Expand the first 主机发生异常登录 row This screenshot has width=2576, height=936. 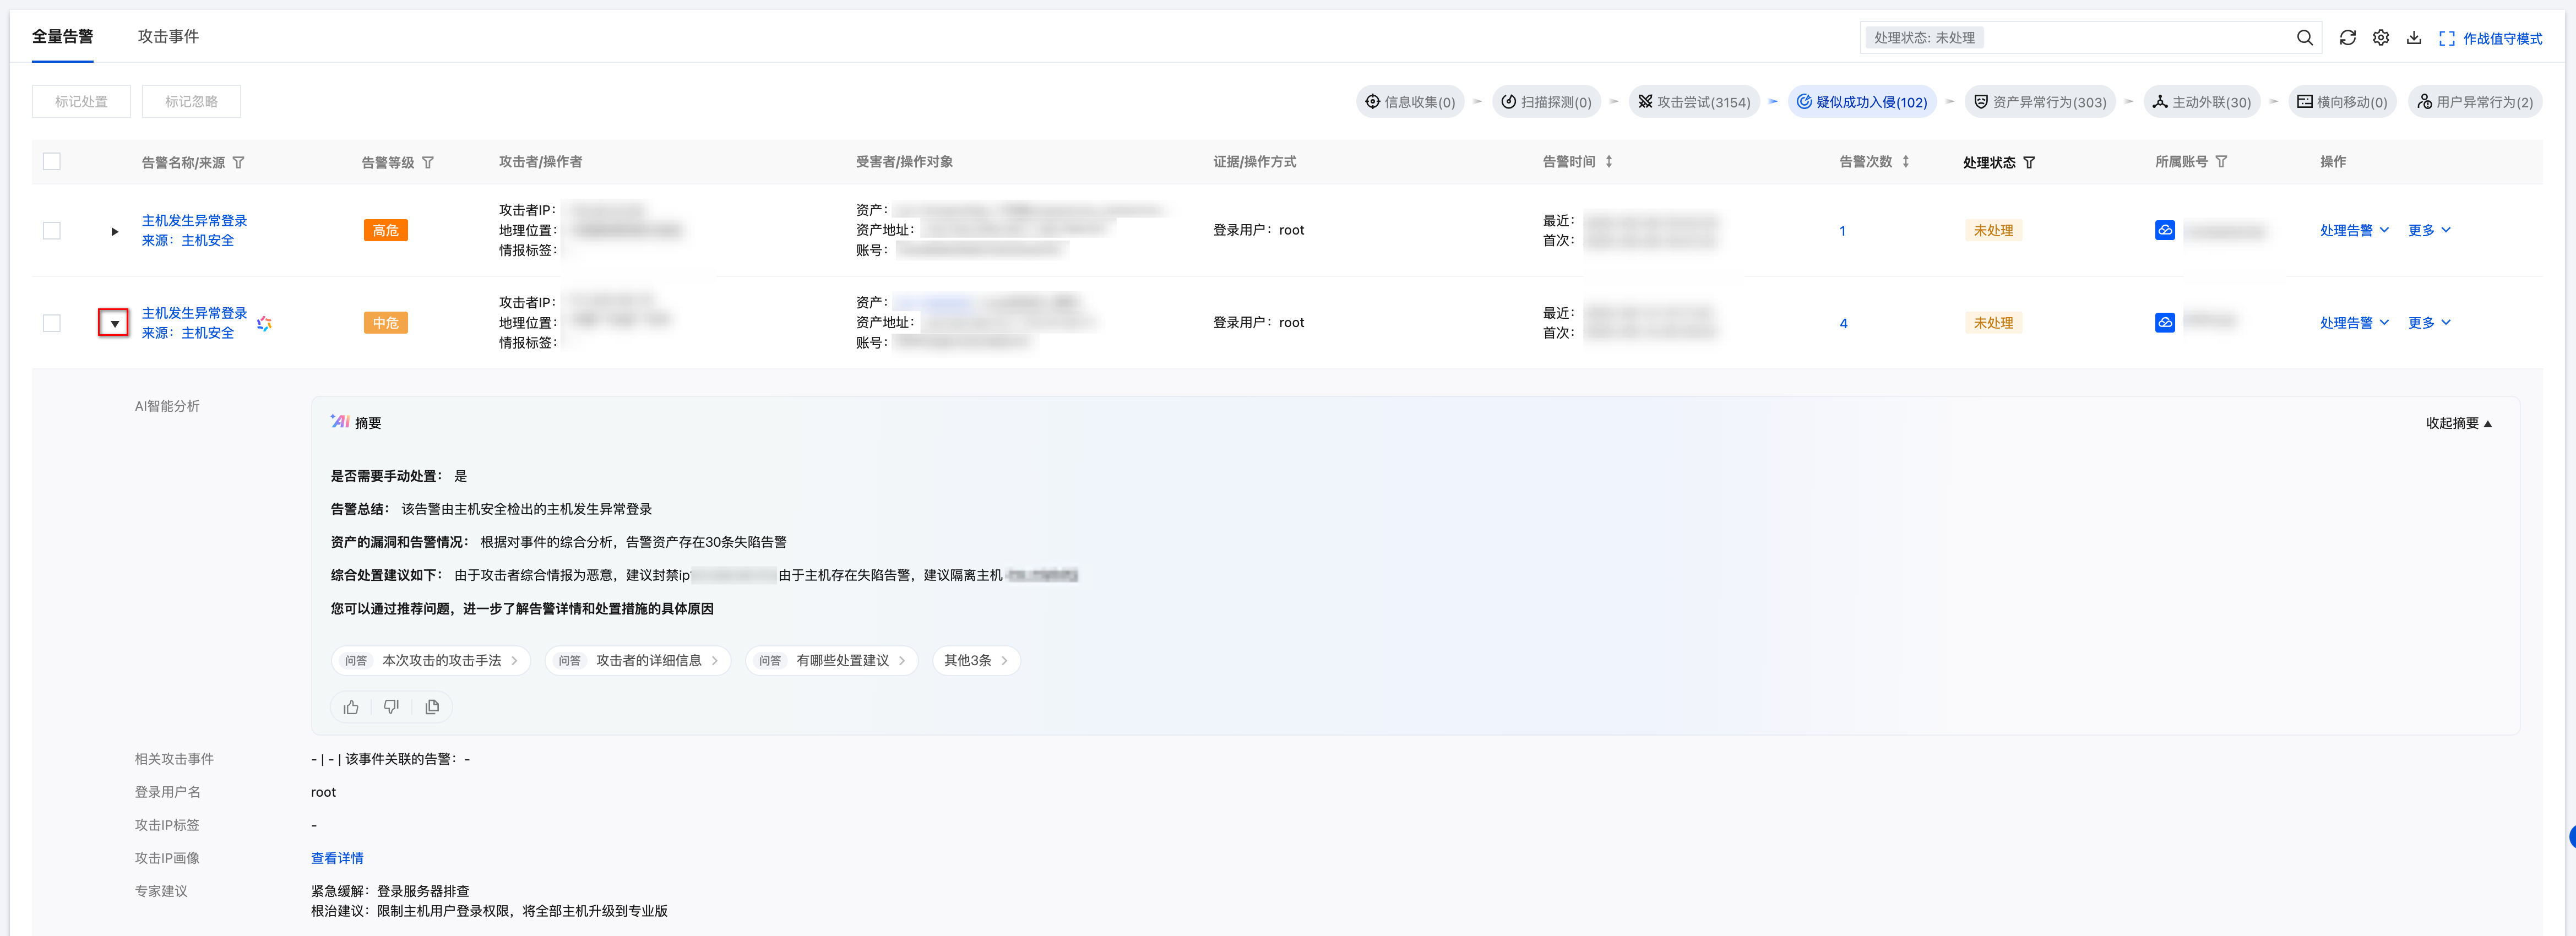tap(114, 231)
